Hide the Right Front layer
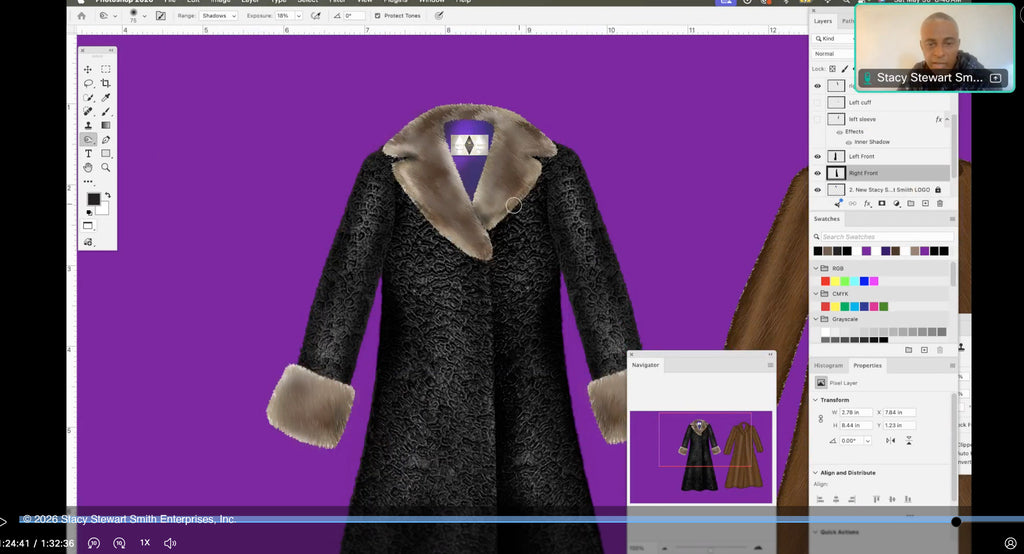 (817, 173)
